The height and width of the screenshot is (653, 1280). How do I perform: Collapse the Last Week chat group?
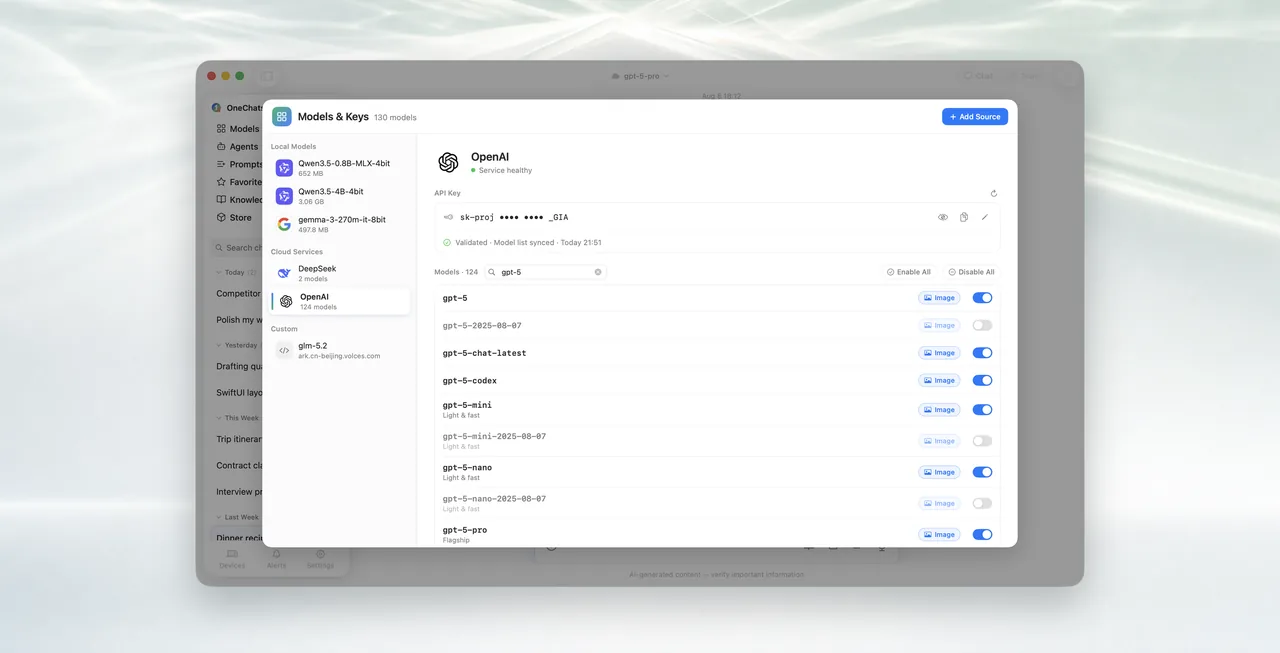[219, 517]
